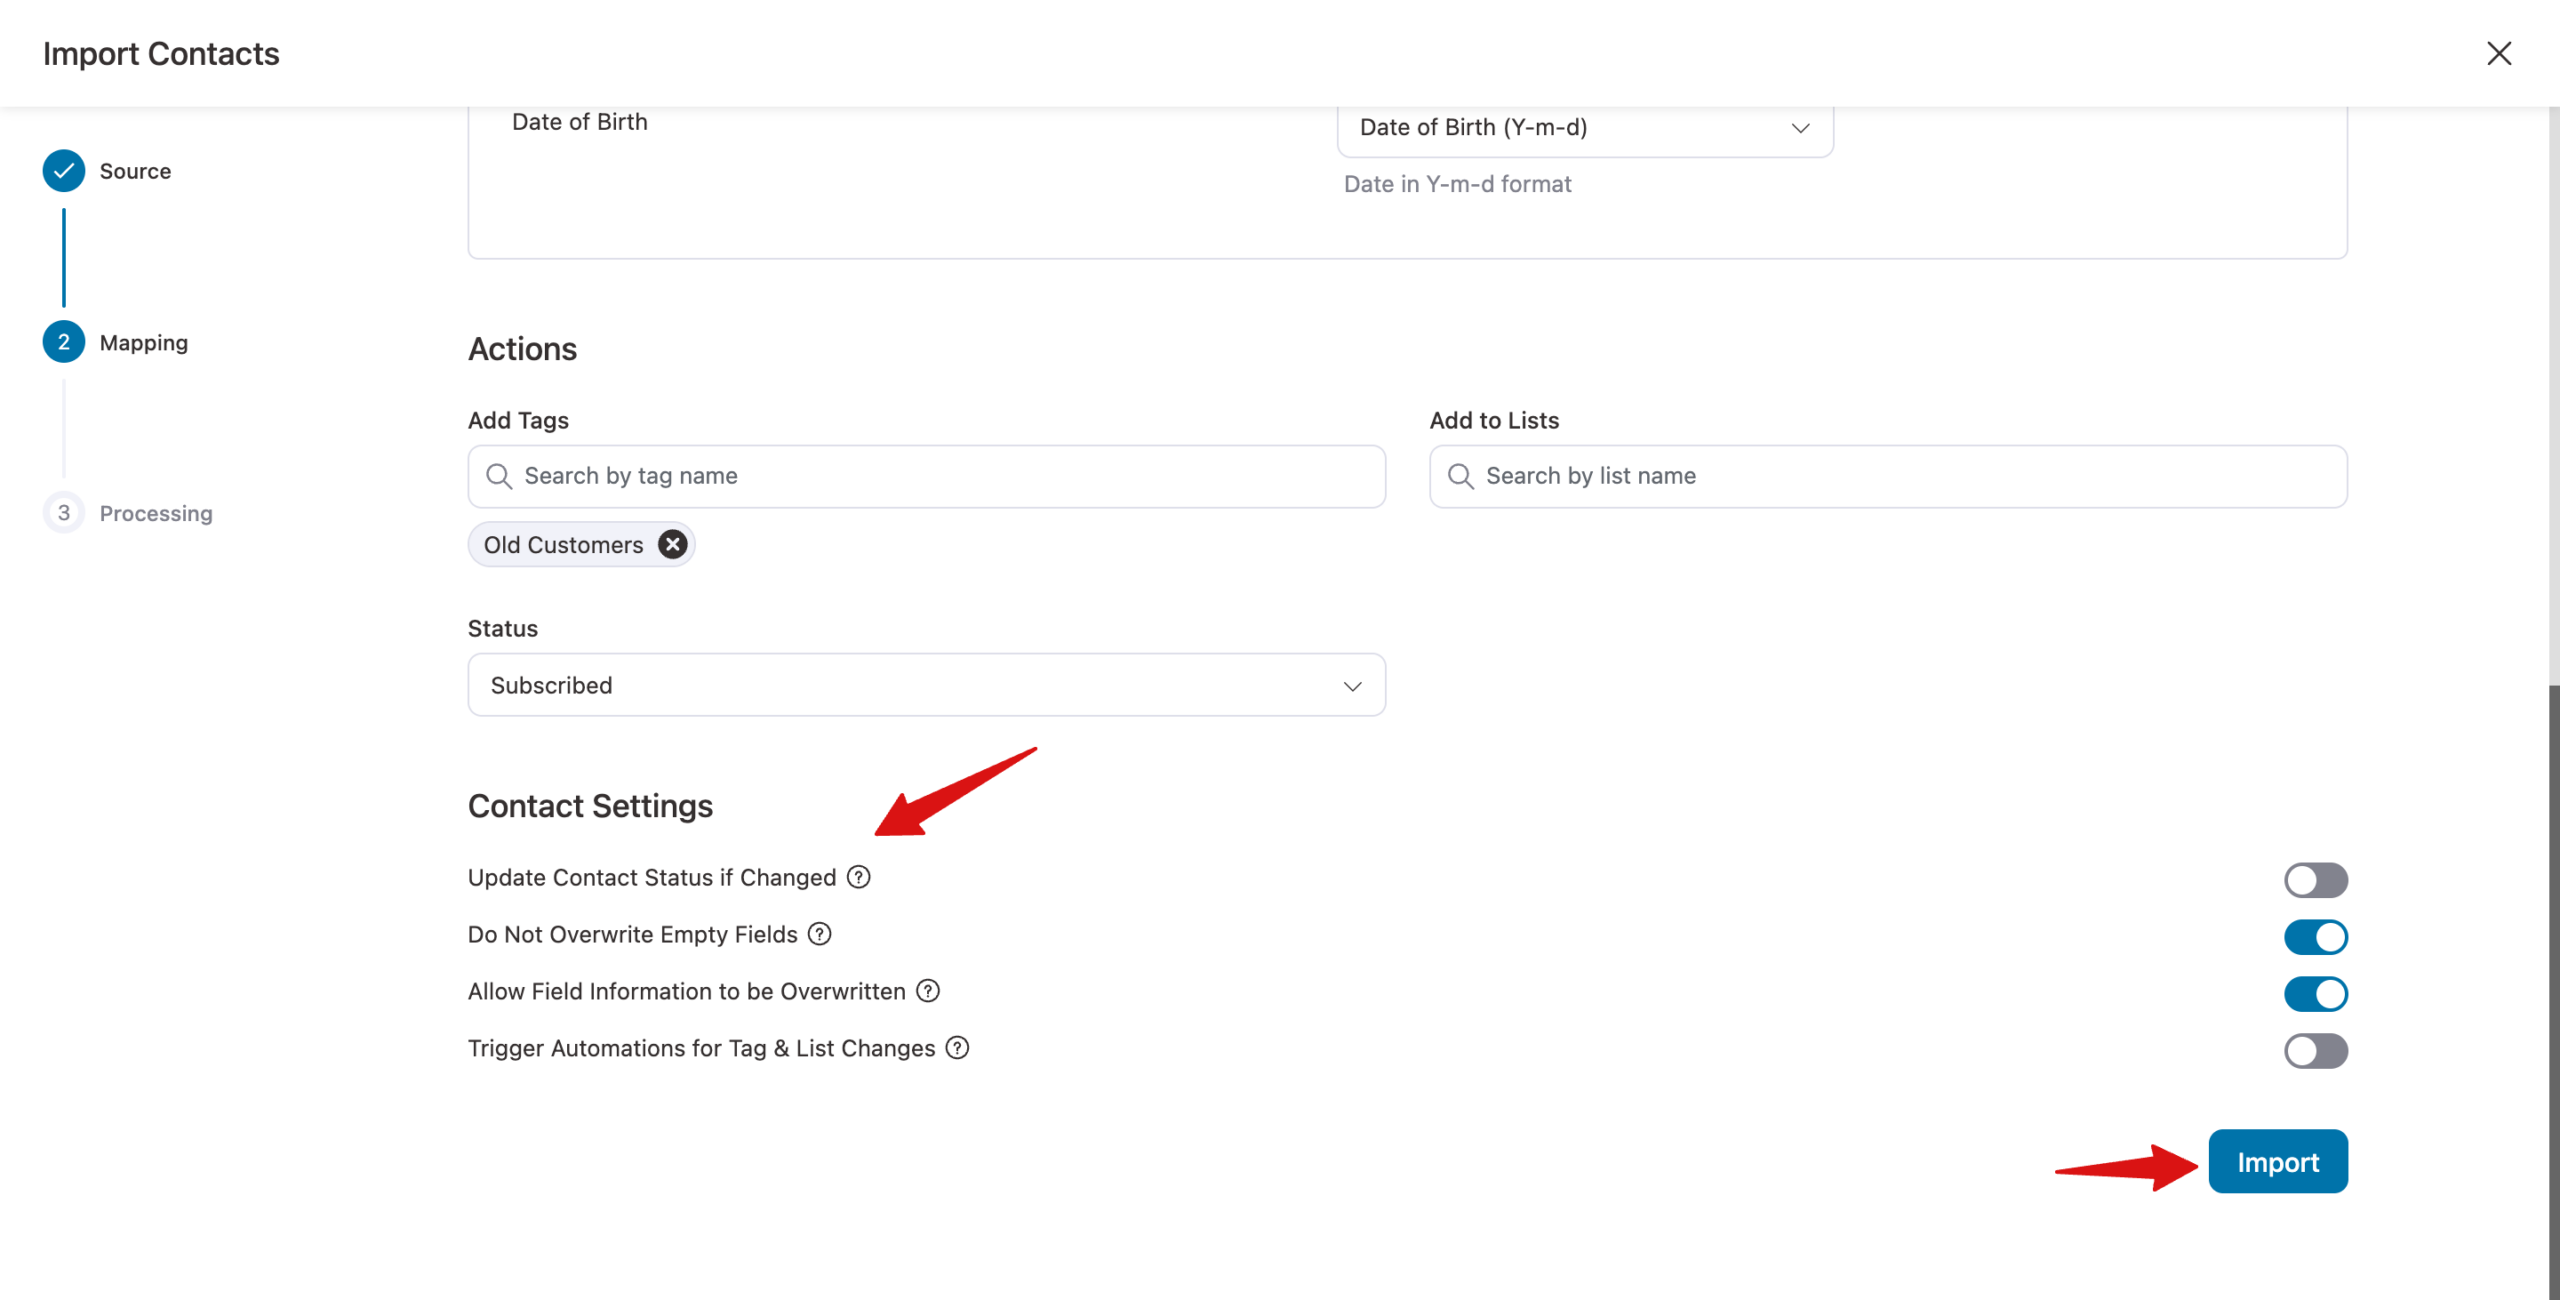Click the search magnifier in Add Tags field
Image resolution: width=2560 pixels, height=1300 pixels.
pos(500,476)
